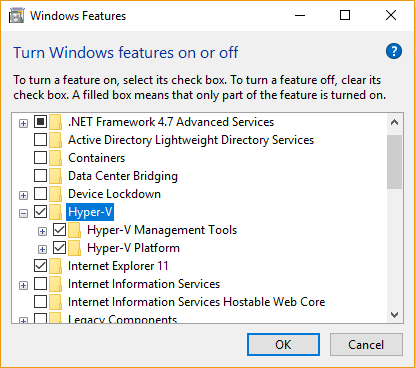Image resolution: width=416 pixels, height=368 pixels.
Task: Select the Data Center Bridging label
Action: 123,176
